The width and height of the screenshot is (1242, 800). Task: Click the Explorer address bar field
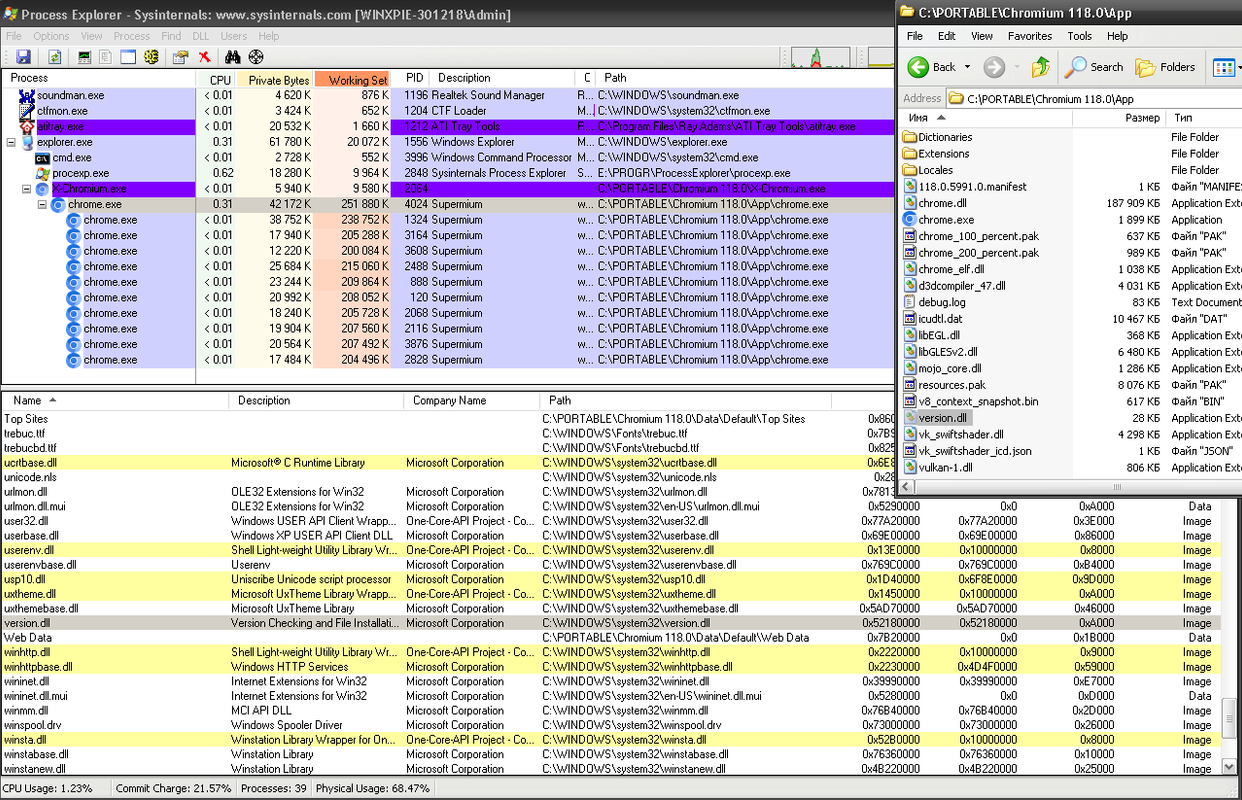coord(1093,98)
